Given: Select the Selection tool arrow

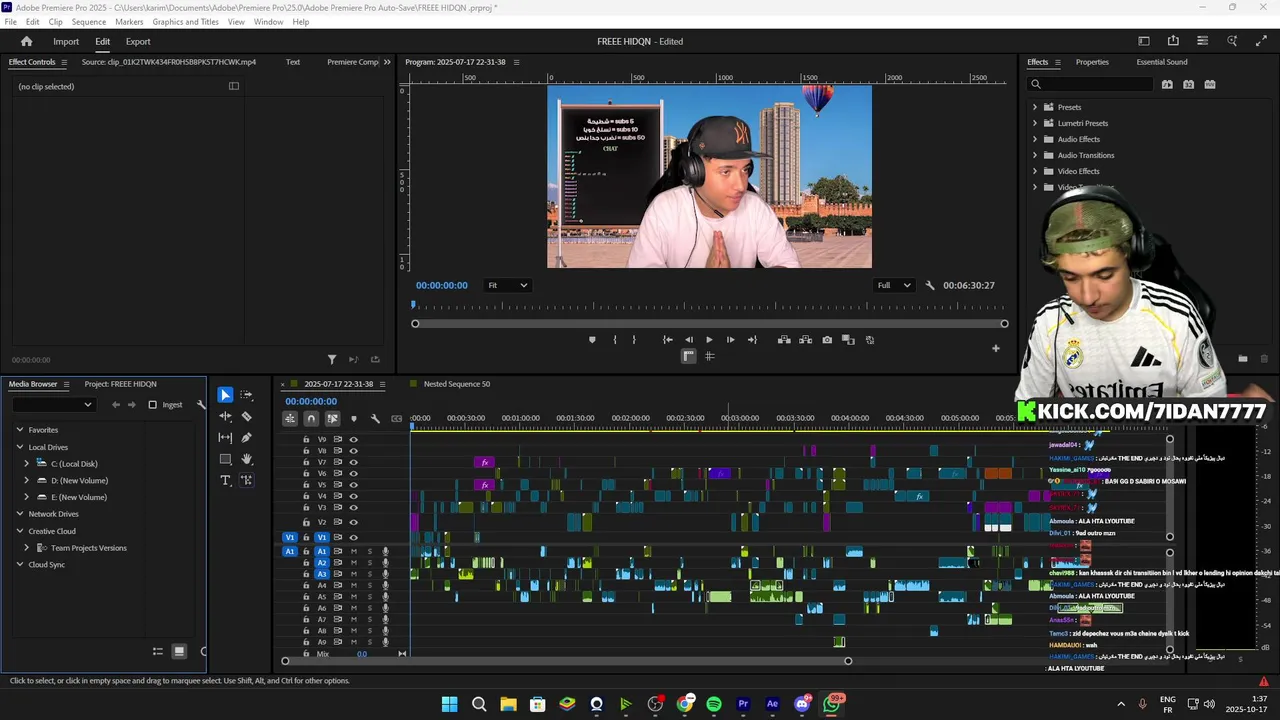Looking at the screenshot, I should pyautogui.click(x=225, y=395).
